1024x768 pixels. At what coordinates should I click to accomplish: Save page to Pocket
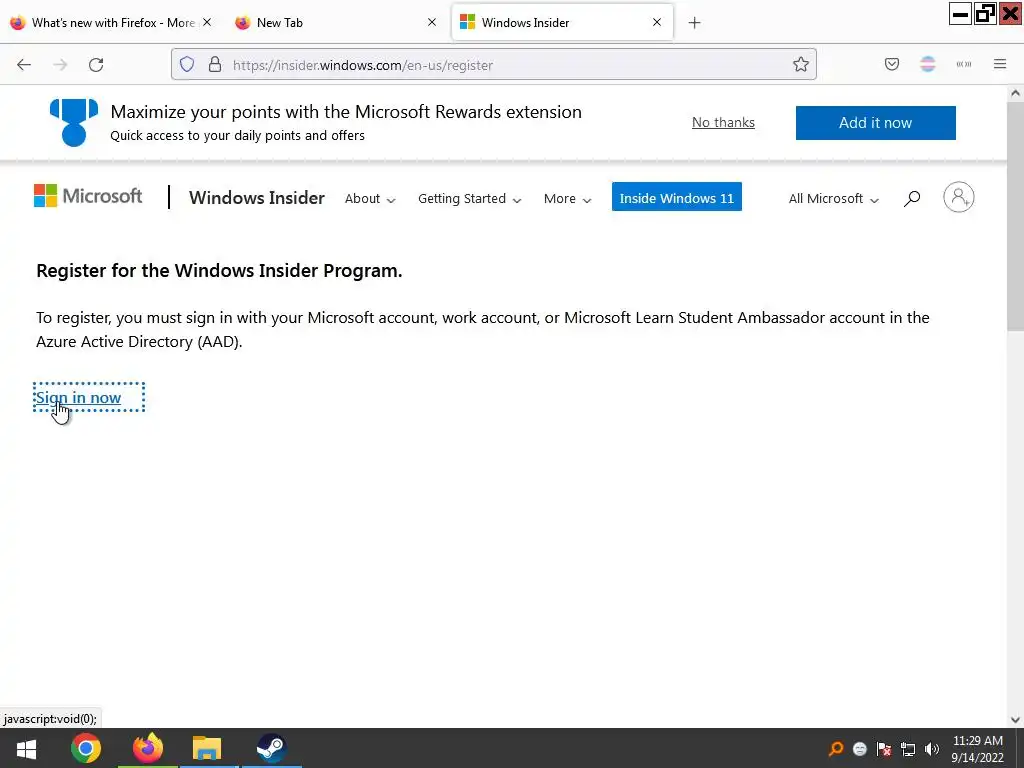[892, 65]
